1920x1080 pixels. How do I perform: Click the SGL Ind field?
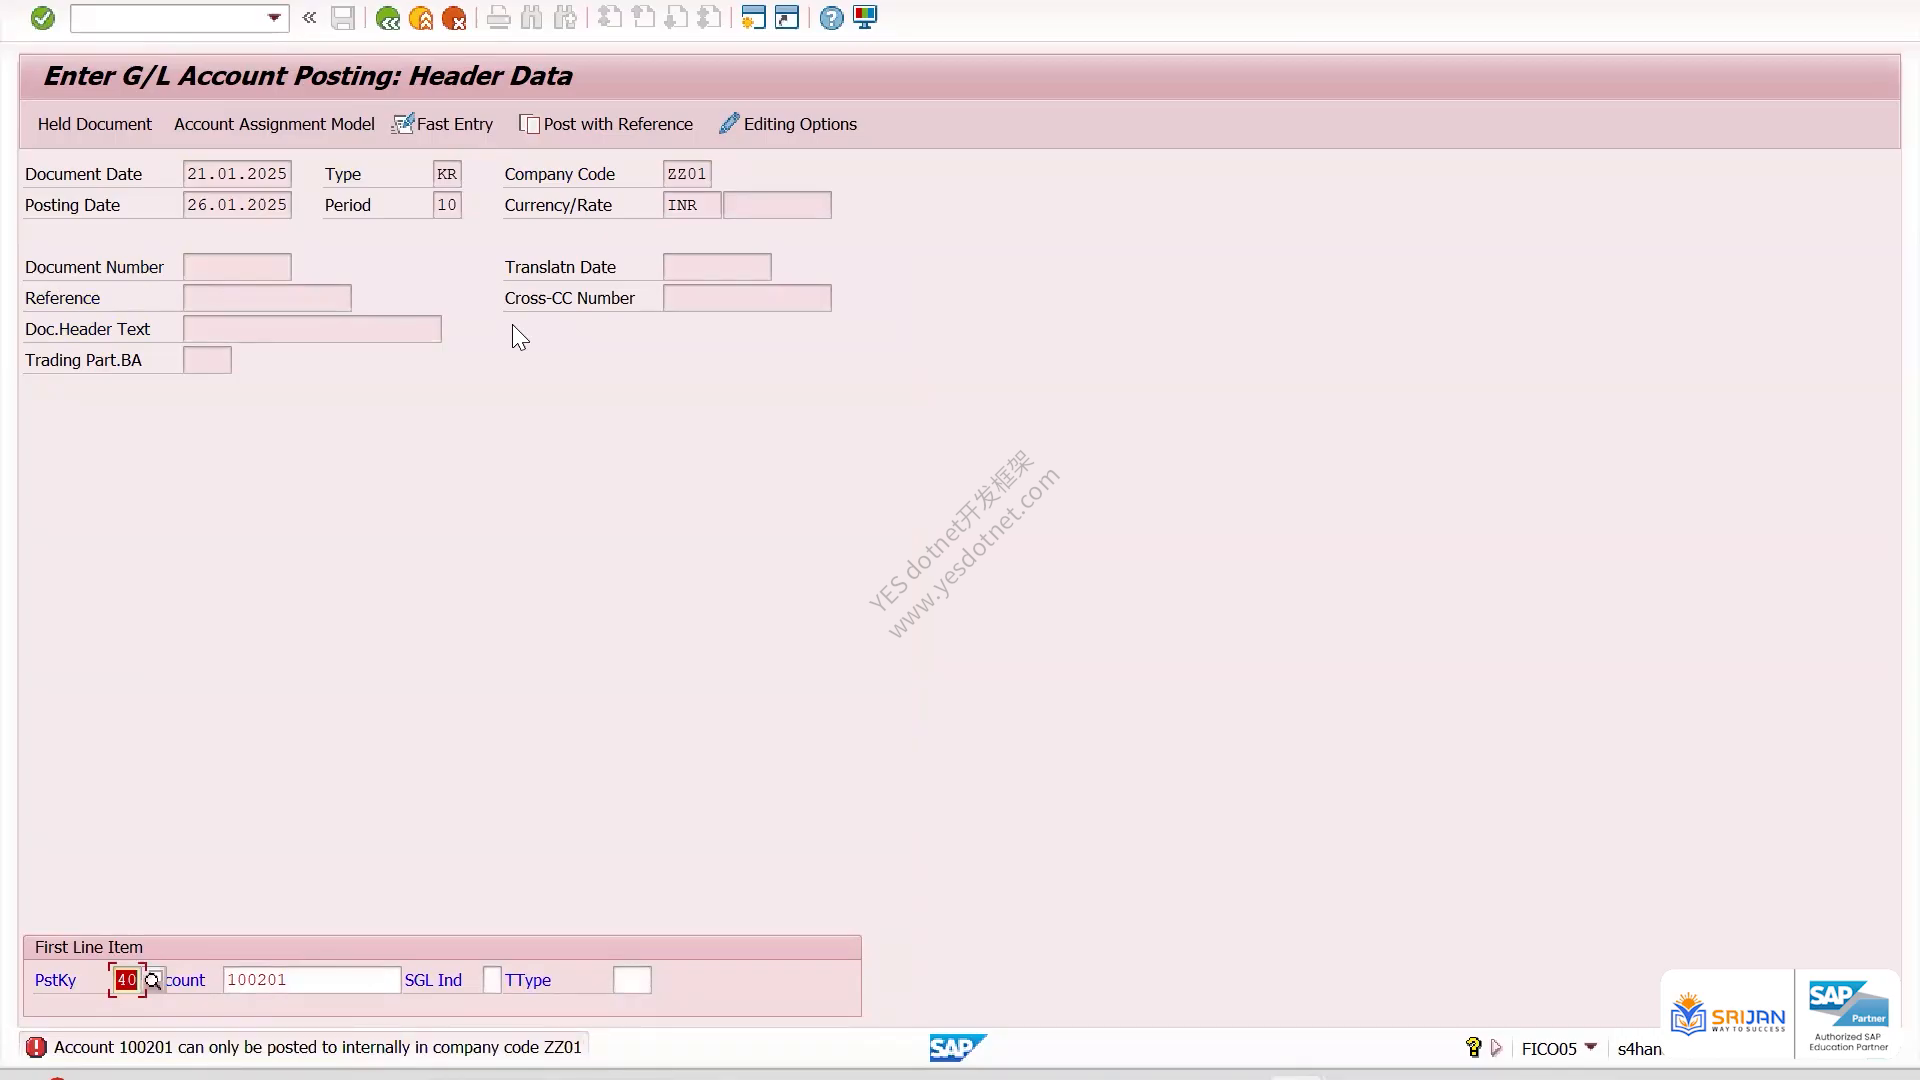click(x=492, y=980)
